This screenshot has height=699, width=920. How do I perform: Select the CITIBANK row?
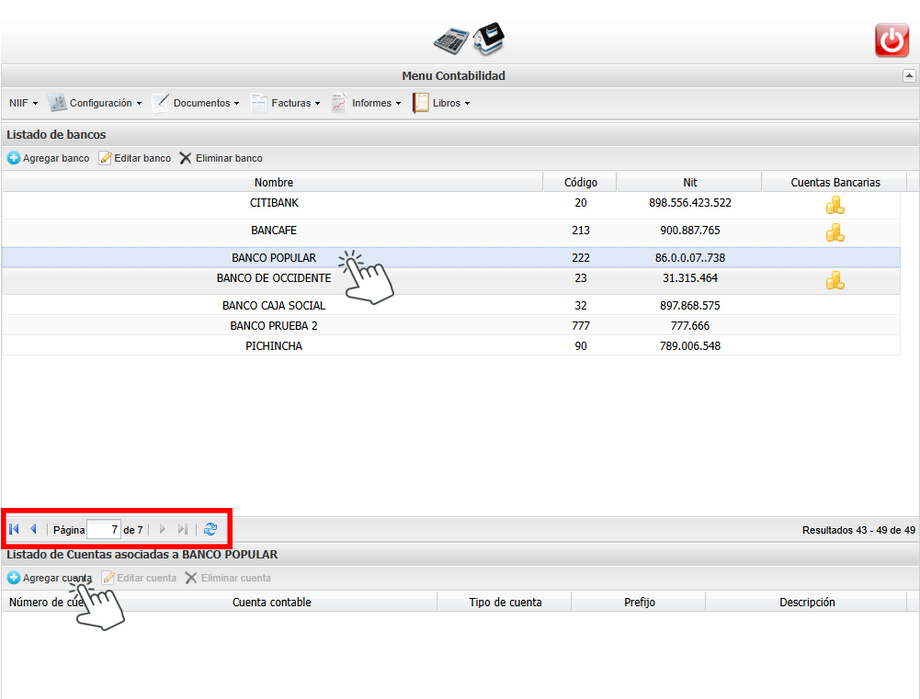pos(451,205)
